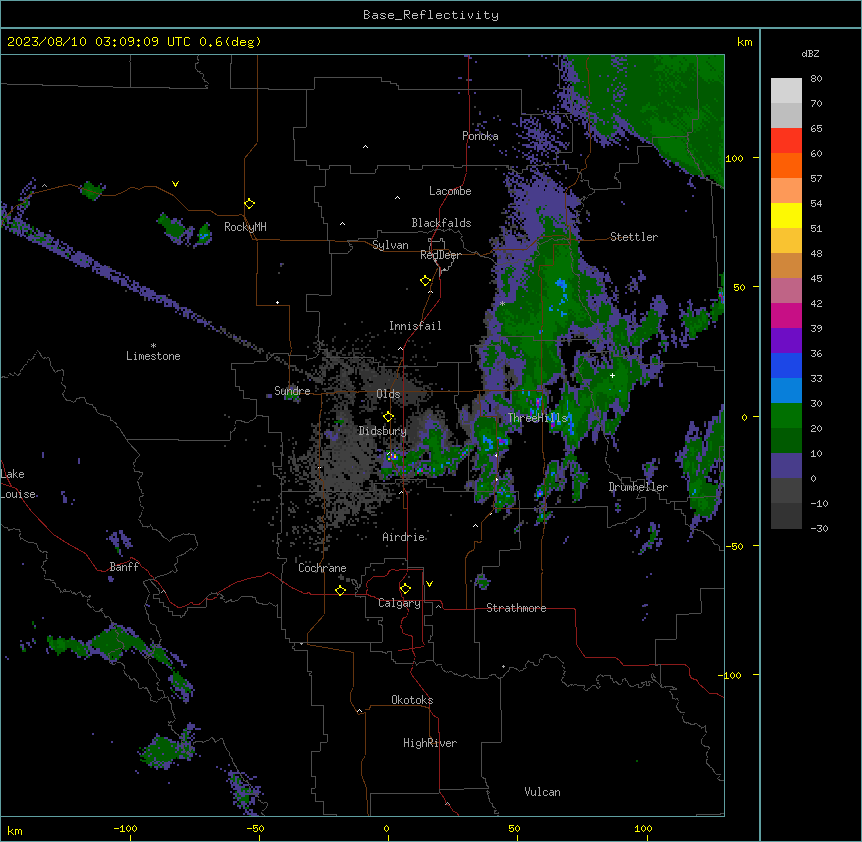Click the Calgary city label
This screenshot has width=862, height=842.
pyautogui.click(x=399, y=603)
